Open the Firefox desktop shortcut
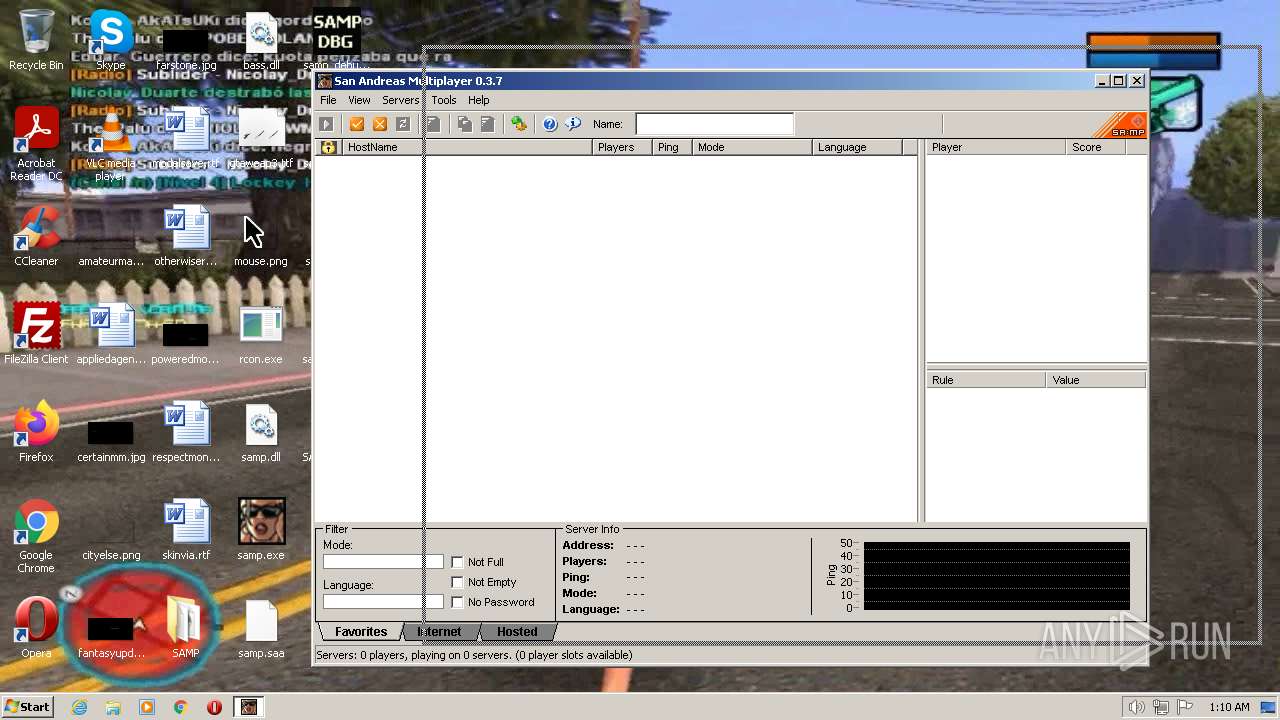The image size is (1280, 720). click(36, 433)
